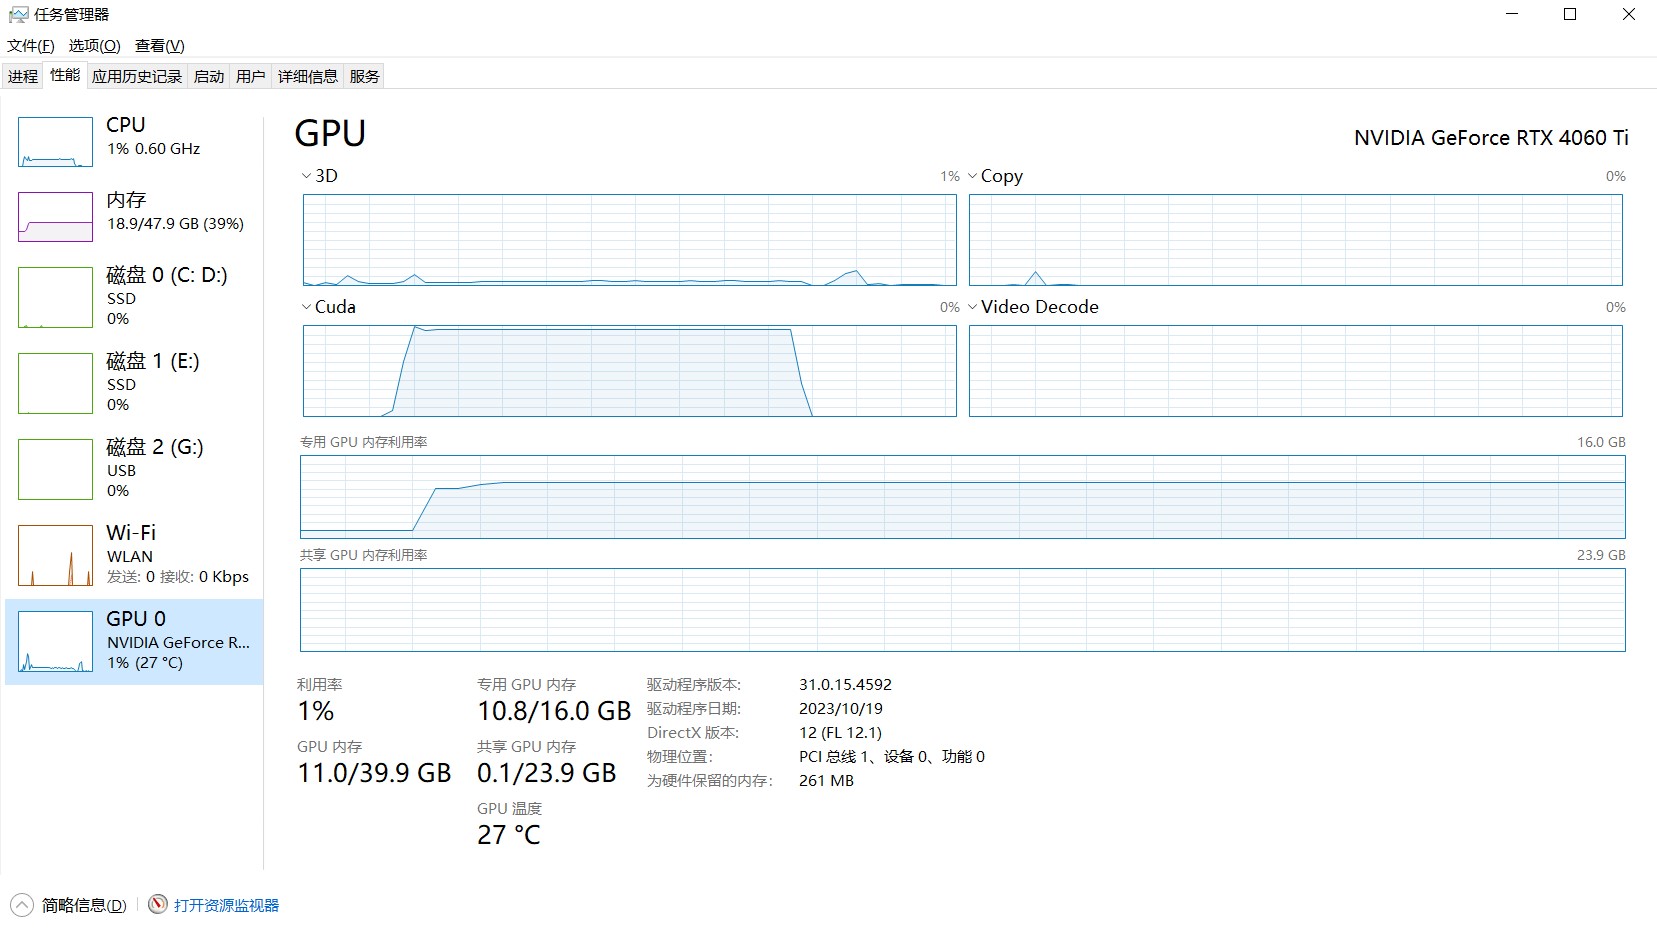The width and height of the screenshot is (1657, 935).
Task: Switch to the 详细信息 tab
Action: pos(308,76)
